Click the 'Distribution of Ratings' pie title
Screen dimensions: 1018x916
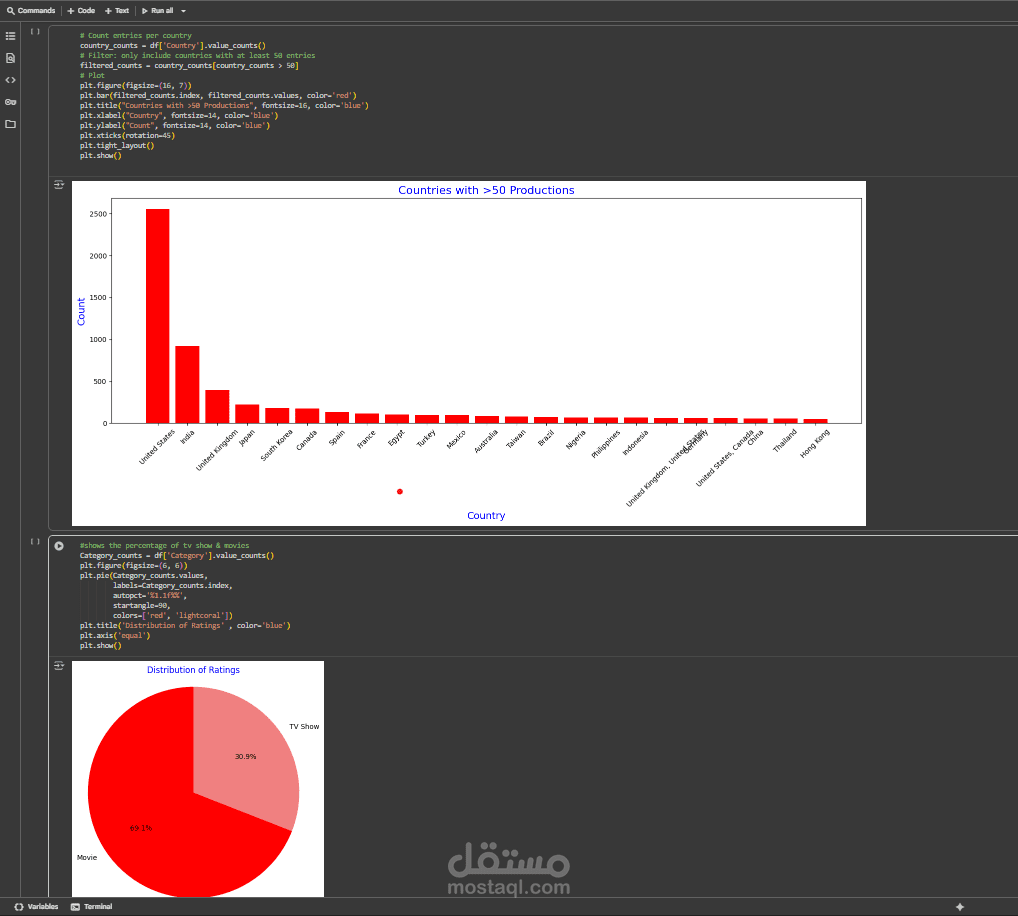(193, 670)
